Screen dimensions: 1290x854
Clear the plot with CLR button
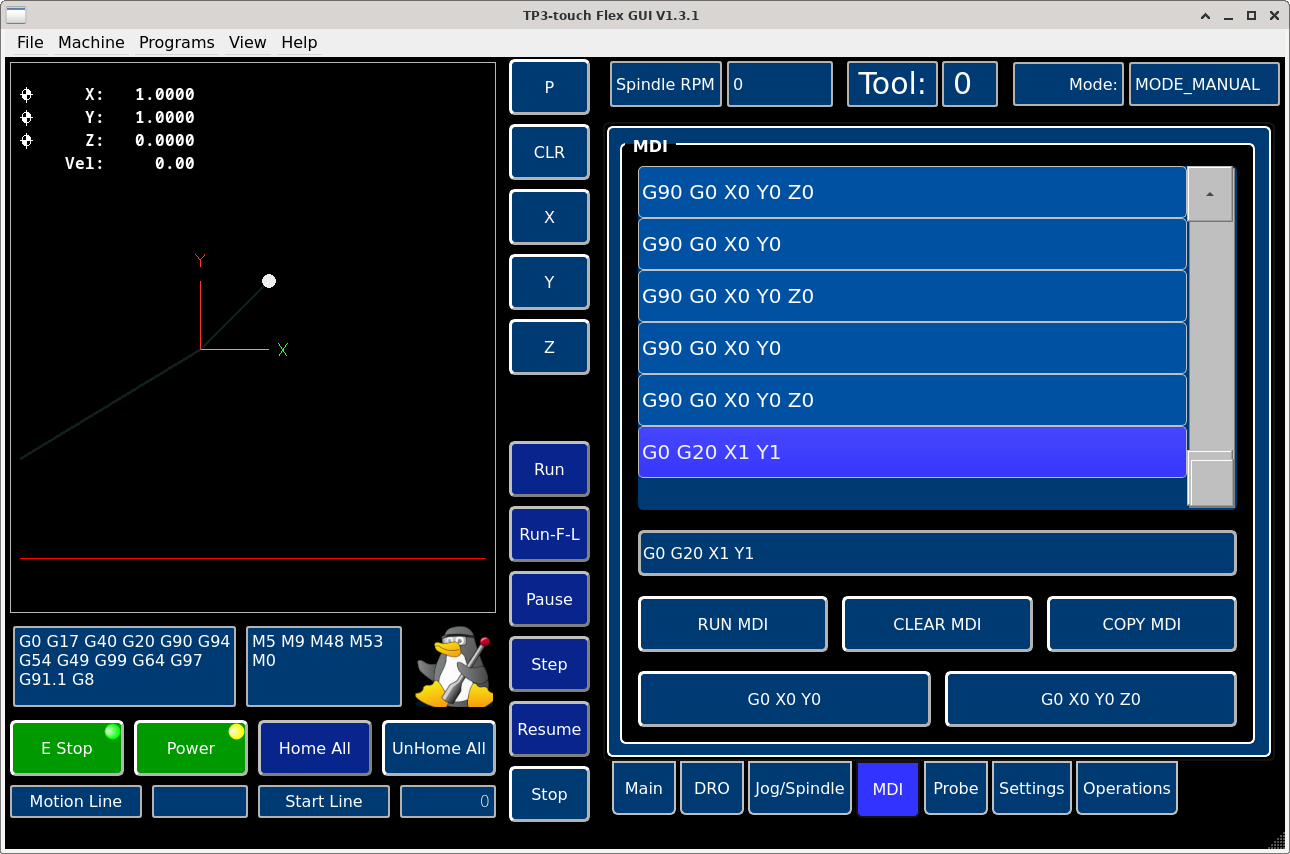pyautogui.click(x=549, y=152)
